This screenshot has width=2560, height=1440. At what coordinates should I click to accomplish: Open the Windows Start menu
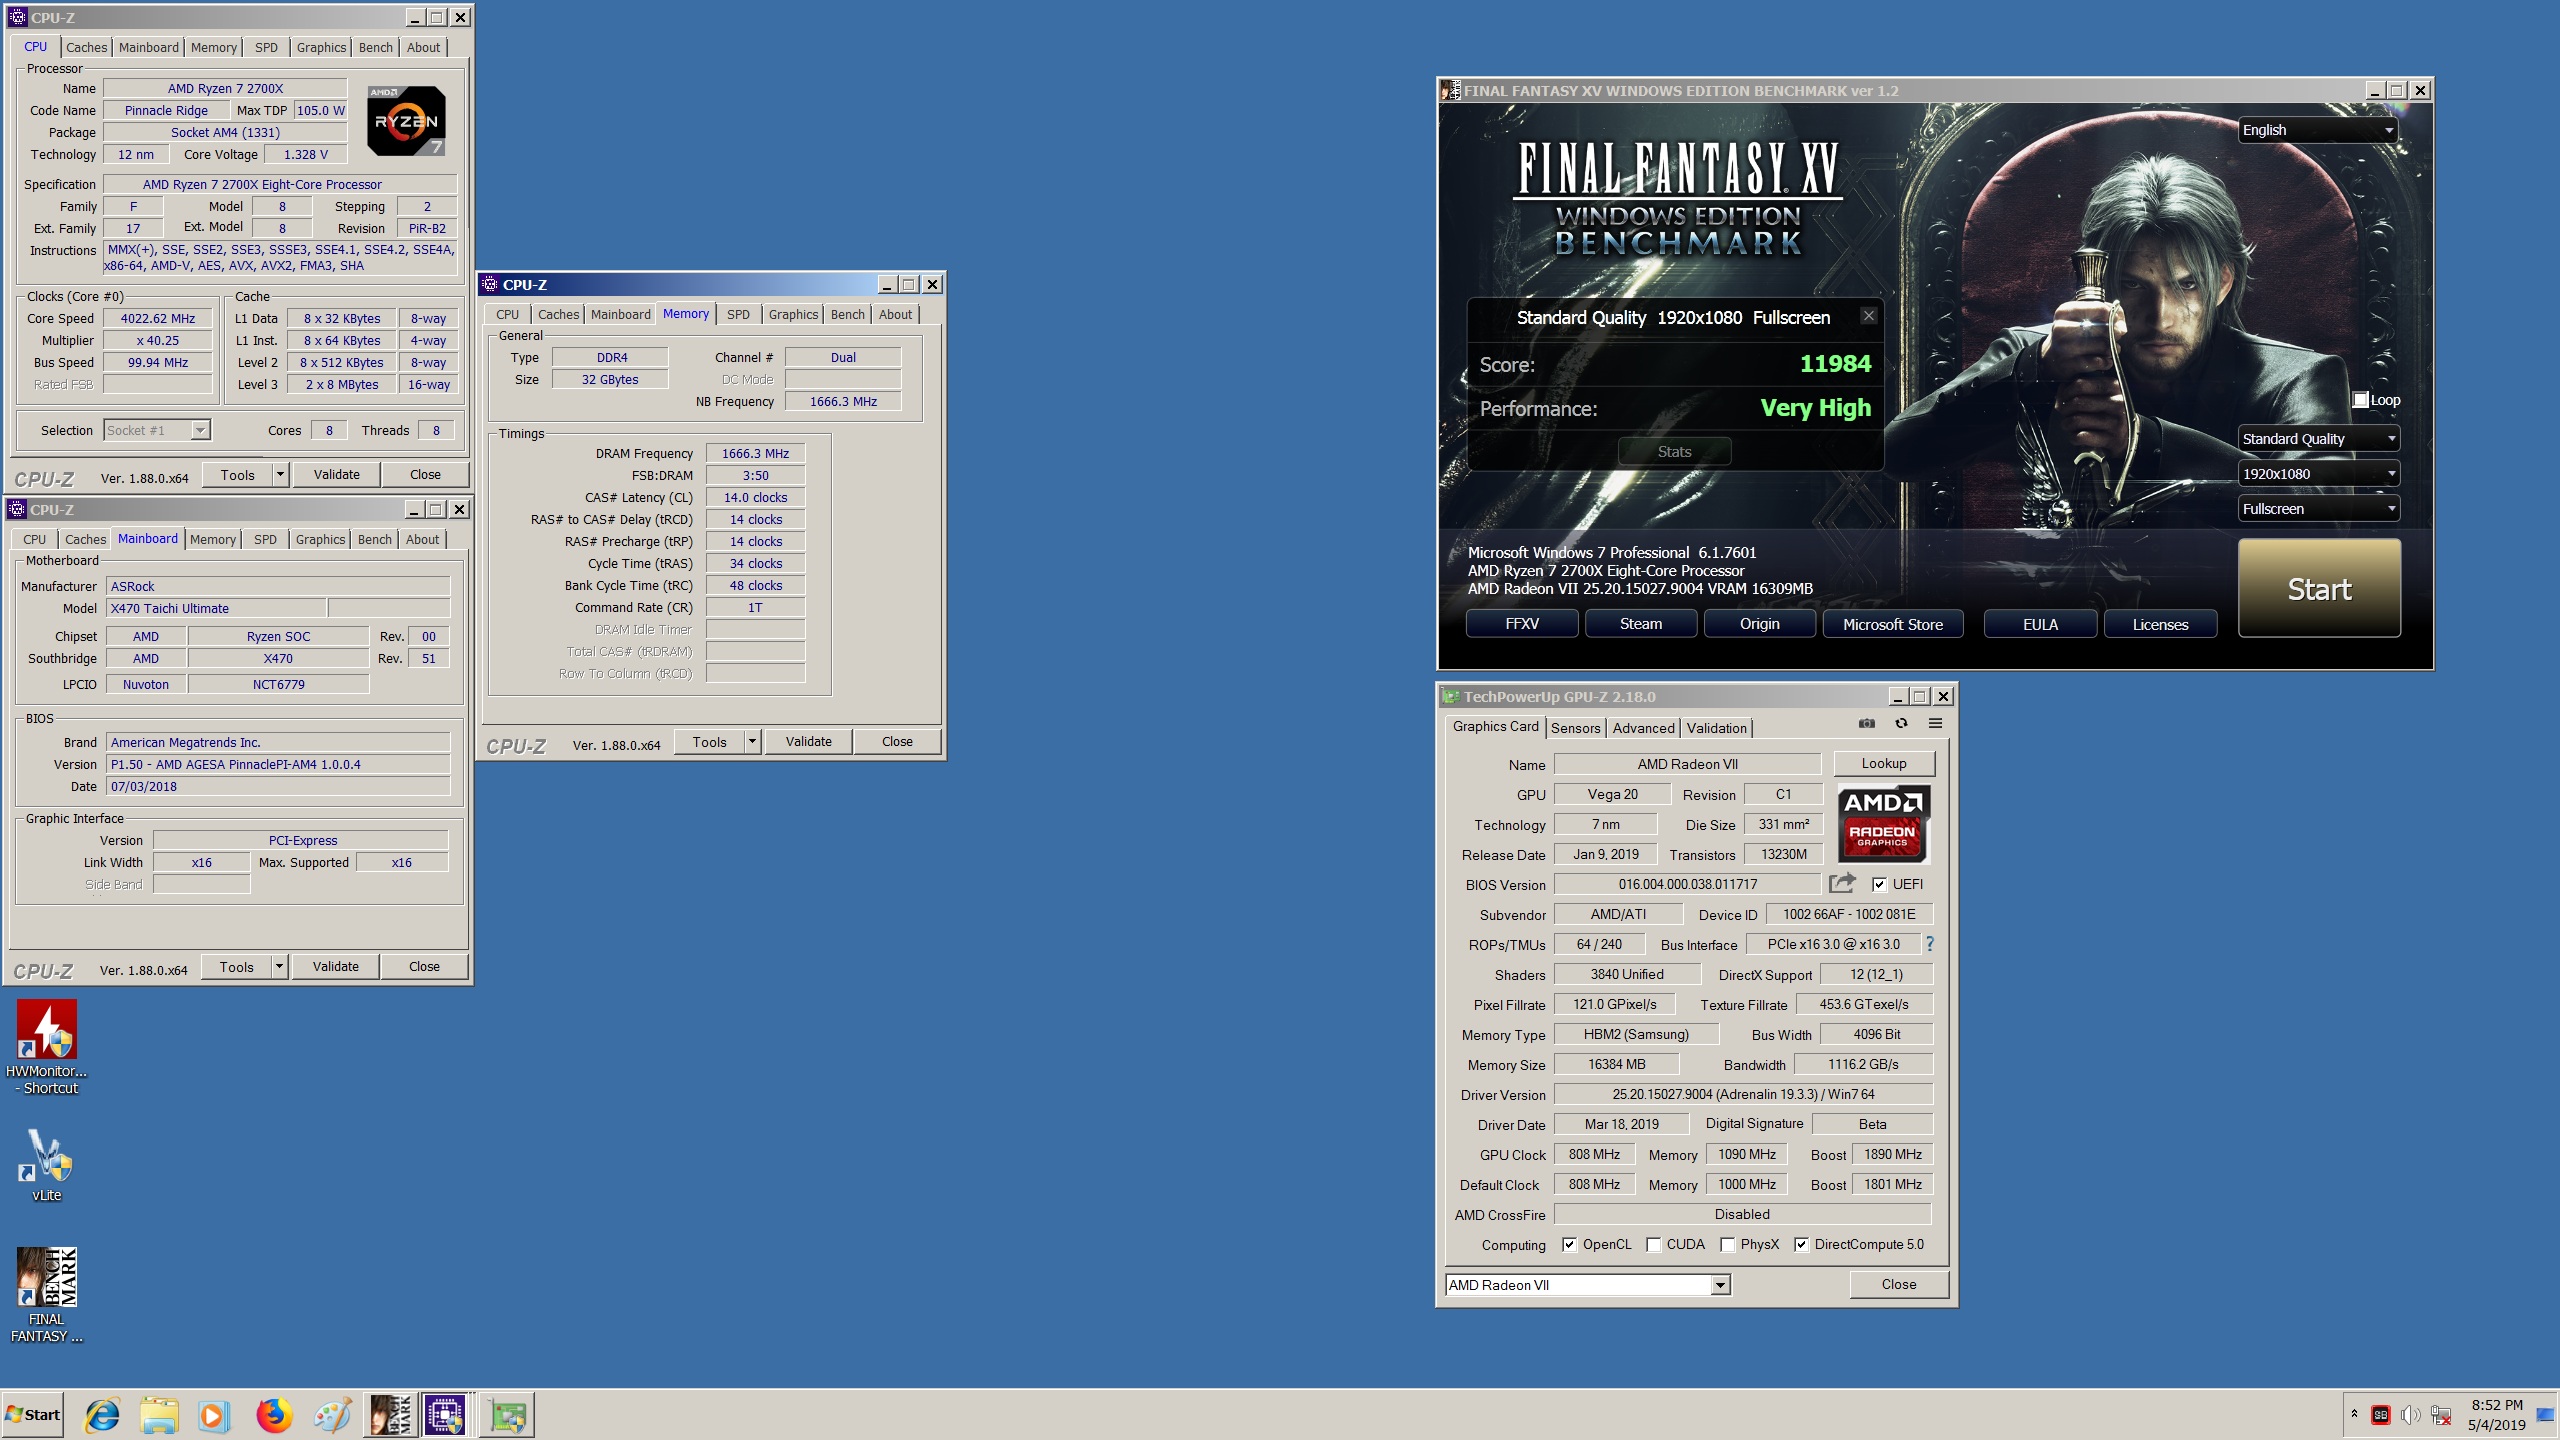coord(33,1415)
